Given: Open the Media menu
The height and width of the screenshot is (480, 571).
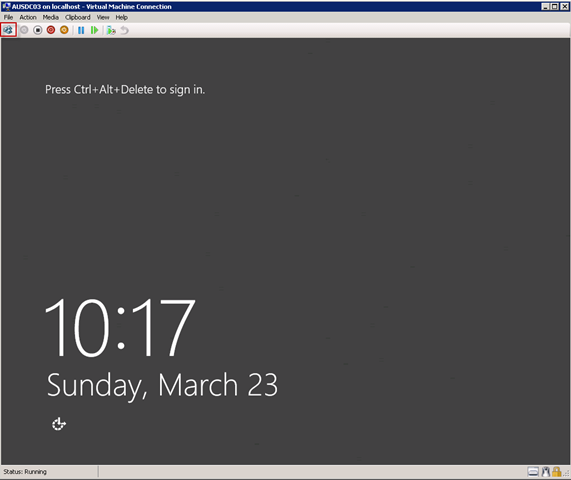Looking at the screenshot, I should pos(51,17).
